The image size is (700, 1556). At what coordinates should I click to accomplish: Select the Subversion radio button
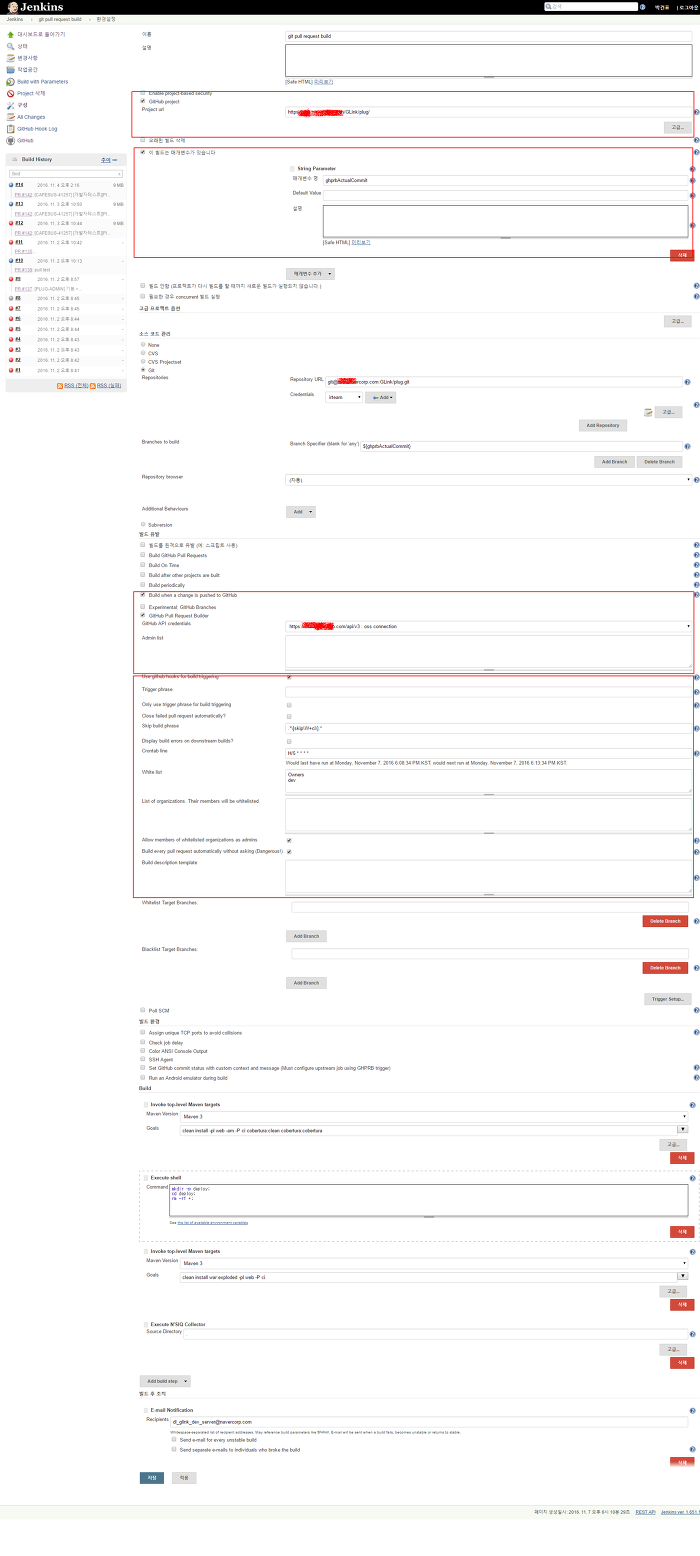point(143,524)
